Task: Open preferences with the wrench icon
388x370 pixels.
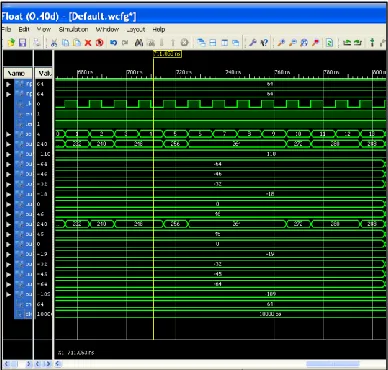Action: 253,43
